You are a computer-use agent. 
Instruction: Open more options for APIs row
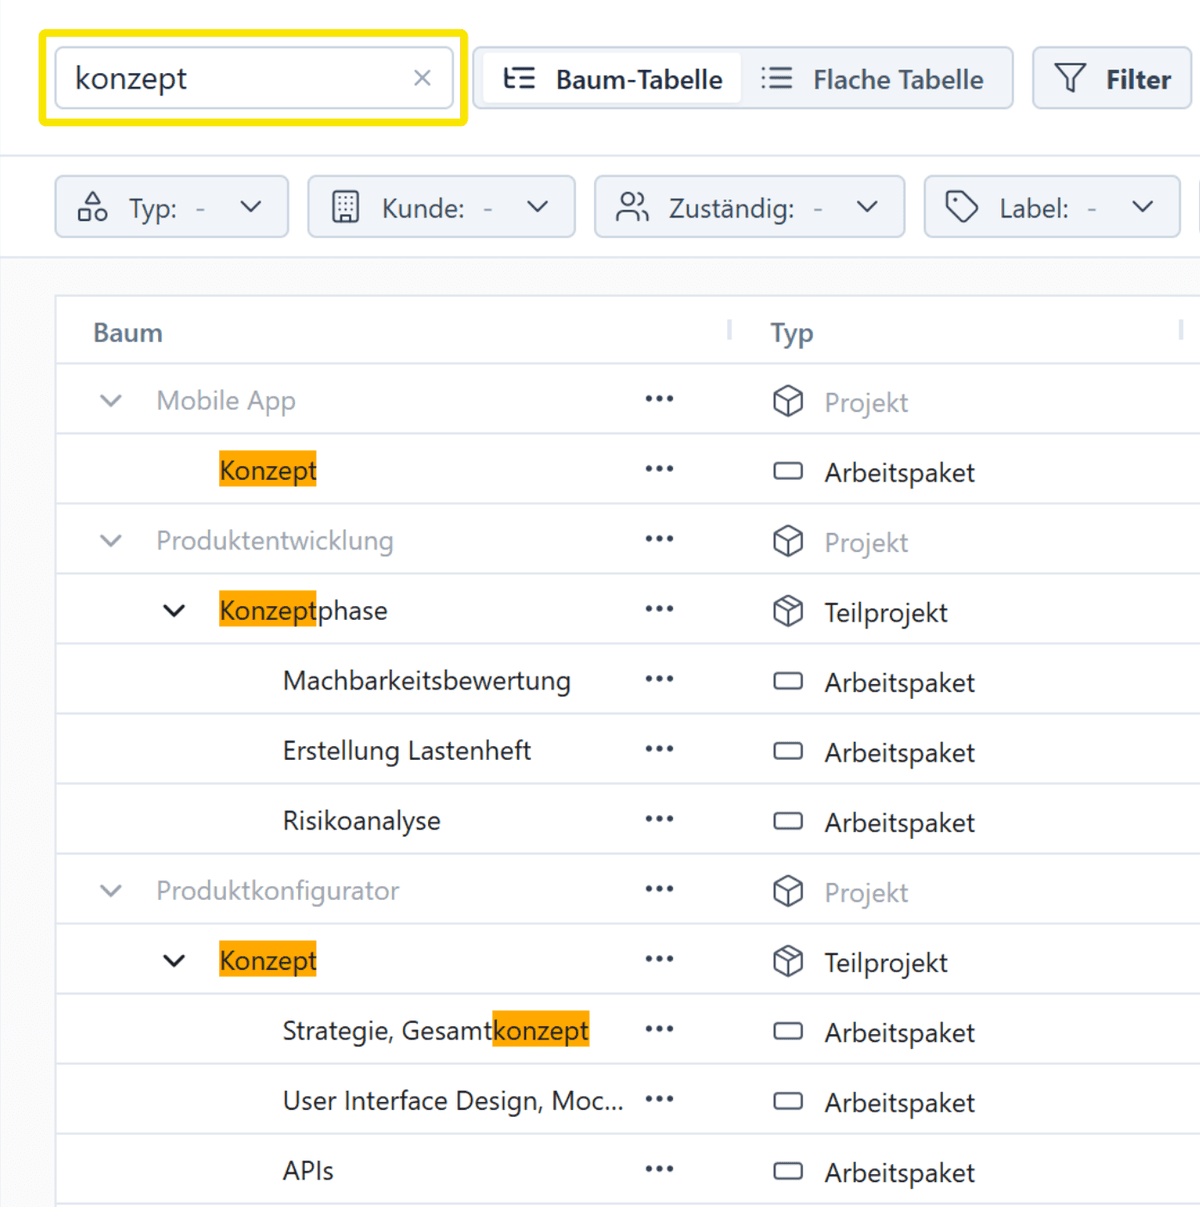pos(659,1169)
